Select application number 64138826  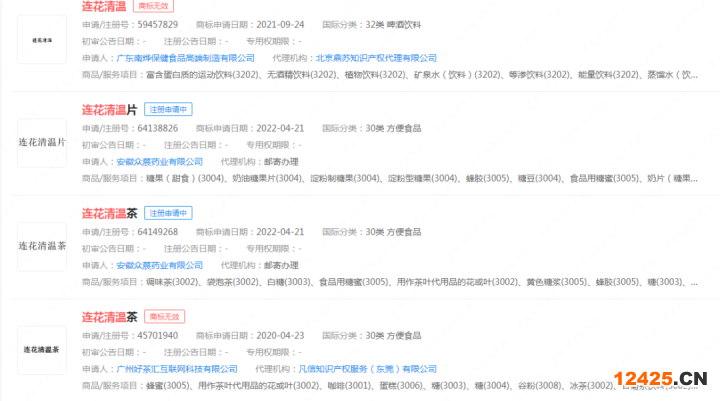[158, 129]
